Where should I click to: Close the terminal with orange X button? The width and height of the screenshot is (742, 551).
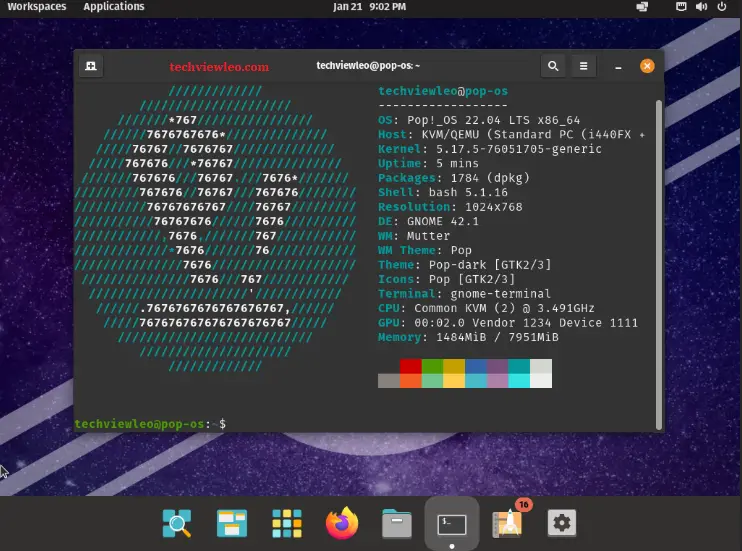pos(647,66)
